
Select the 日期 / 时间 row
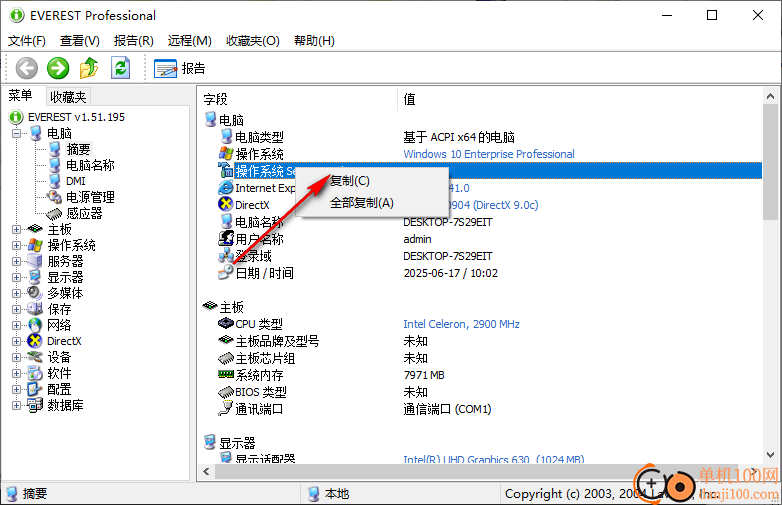pos(264,273)
